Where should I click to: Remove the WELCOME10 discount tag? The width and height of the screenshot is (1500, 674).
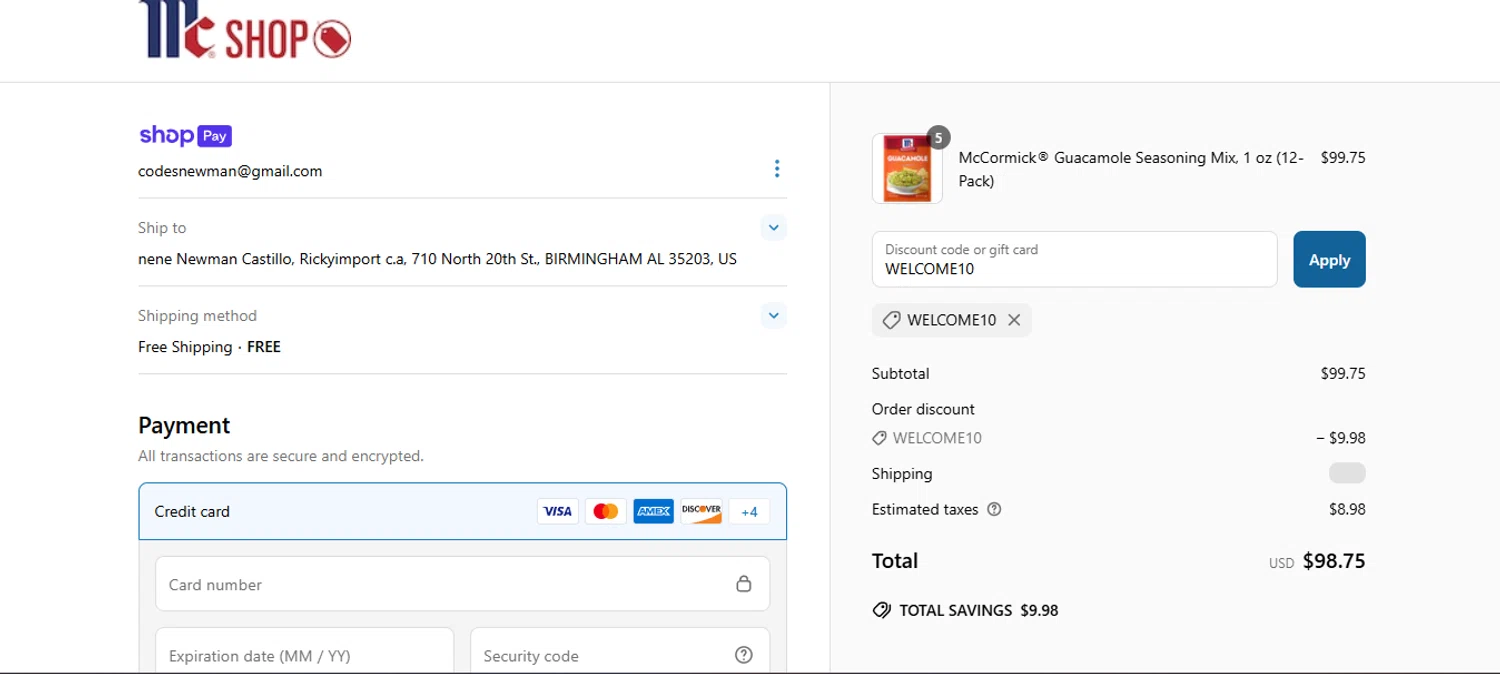pos(1014,320)
